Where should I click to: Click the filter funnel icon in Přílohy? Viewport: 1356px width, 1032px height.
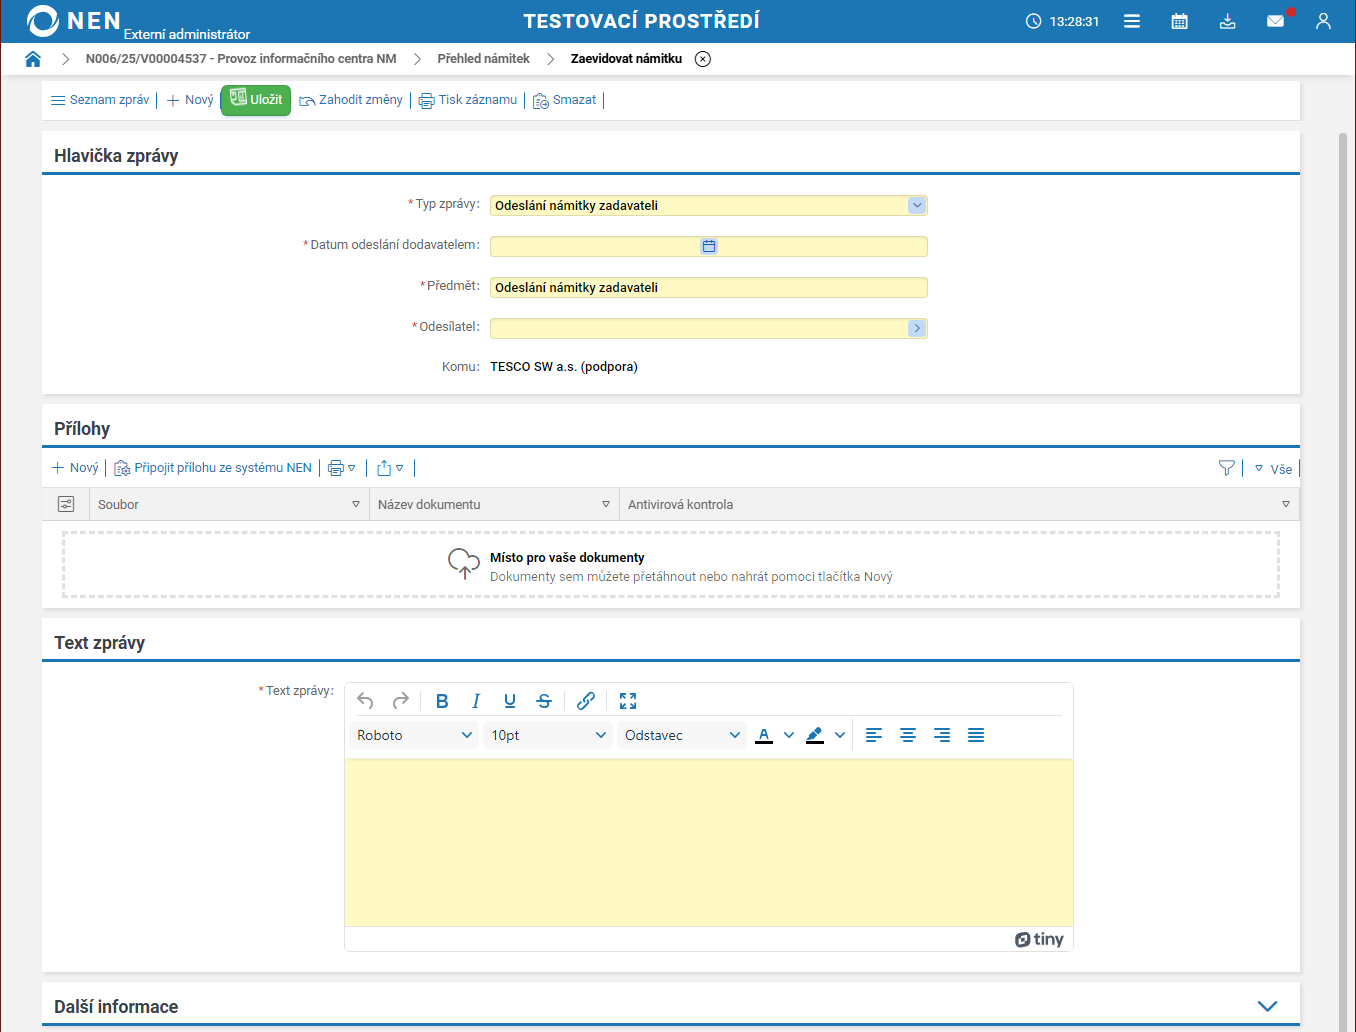(x=1226, y=468)
